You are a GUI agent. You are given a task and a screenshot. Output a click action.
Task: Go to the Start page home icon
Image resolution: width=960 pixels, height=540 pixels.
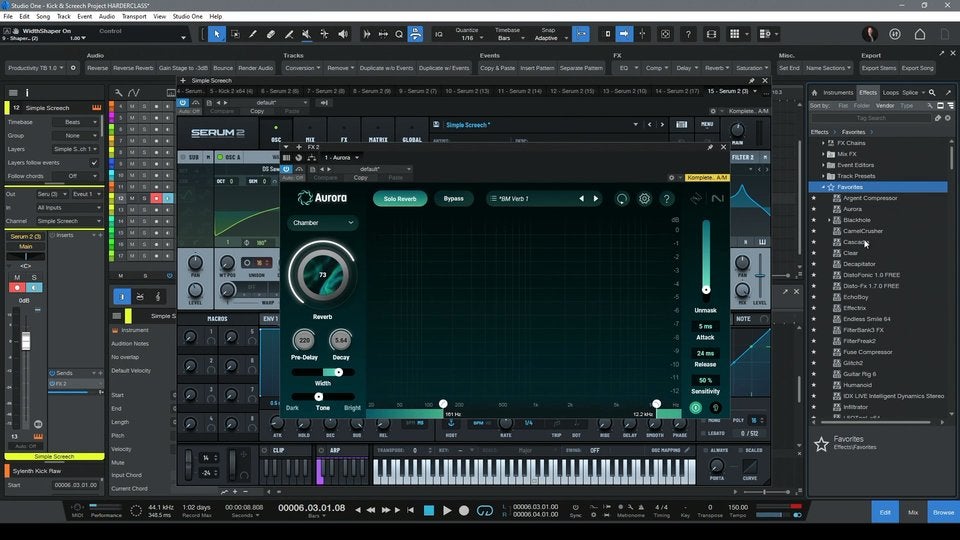(x=920, y=34)
